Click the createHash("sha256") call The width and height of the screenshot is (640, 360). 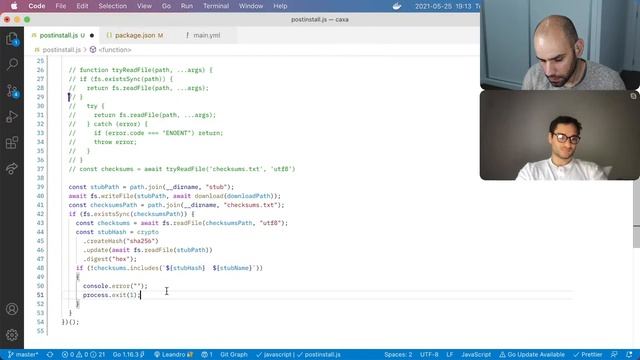pyautogui.click(x=121, y=241)
